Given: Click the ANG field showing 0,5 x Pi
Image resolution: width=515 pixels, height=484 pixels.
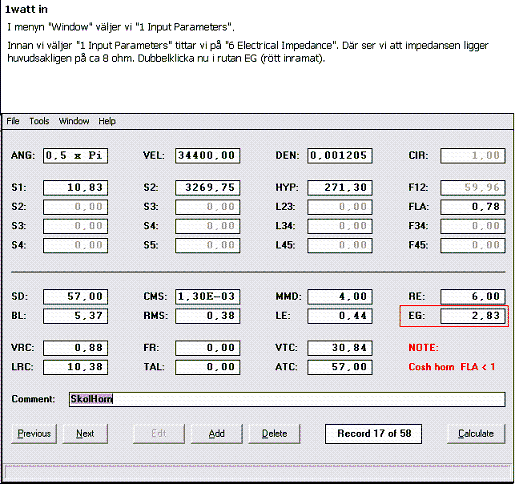Looking at the screenshot, I should tap(75, 156).
